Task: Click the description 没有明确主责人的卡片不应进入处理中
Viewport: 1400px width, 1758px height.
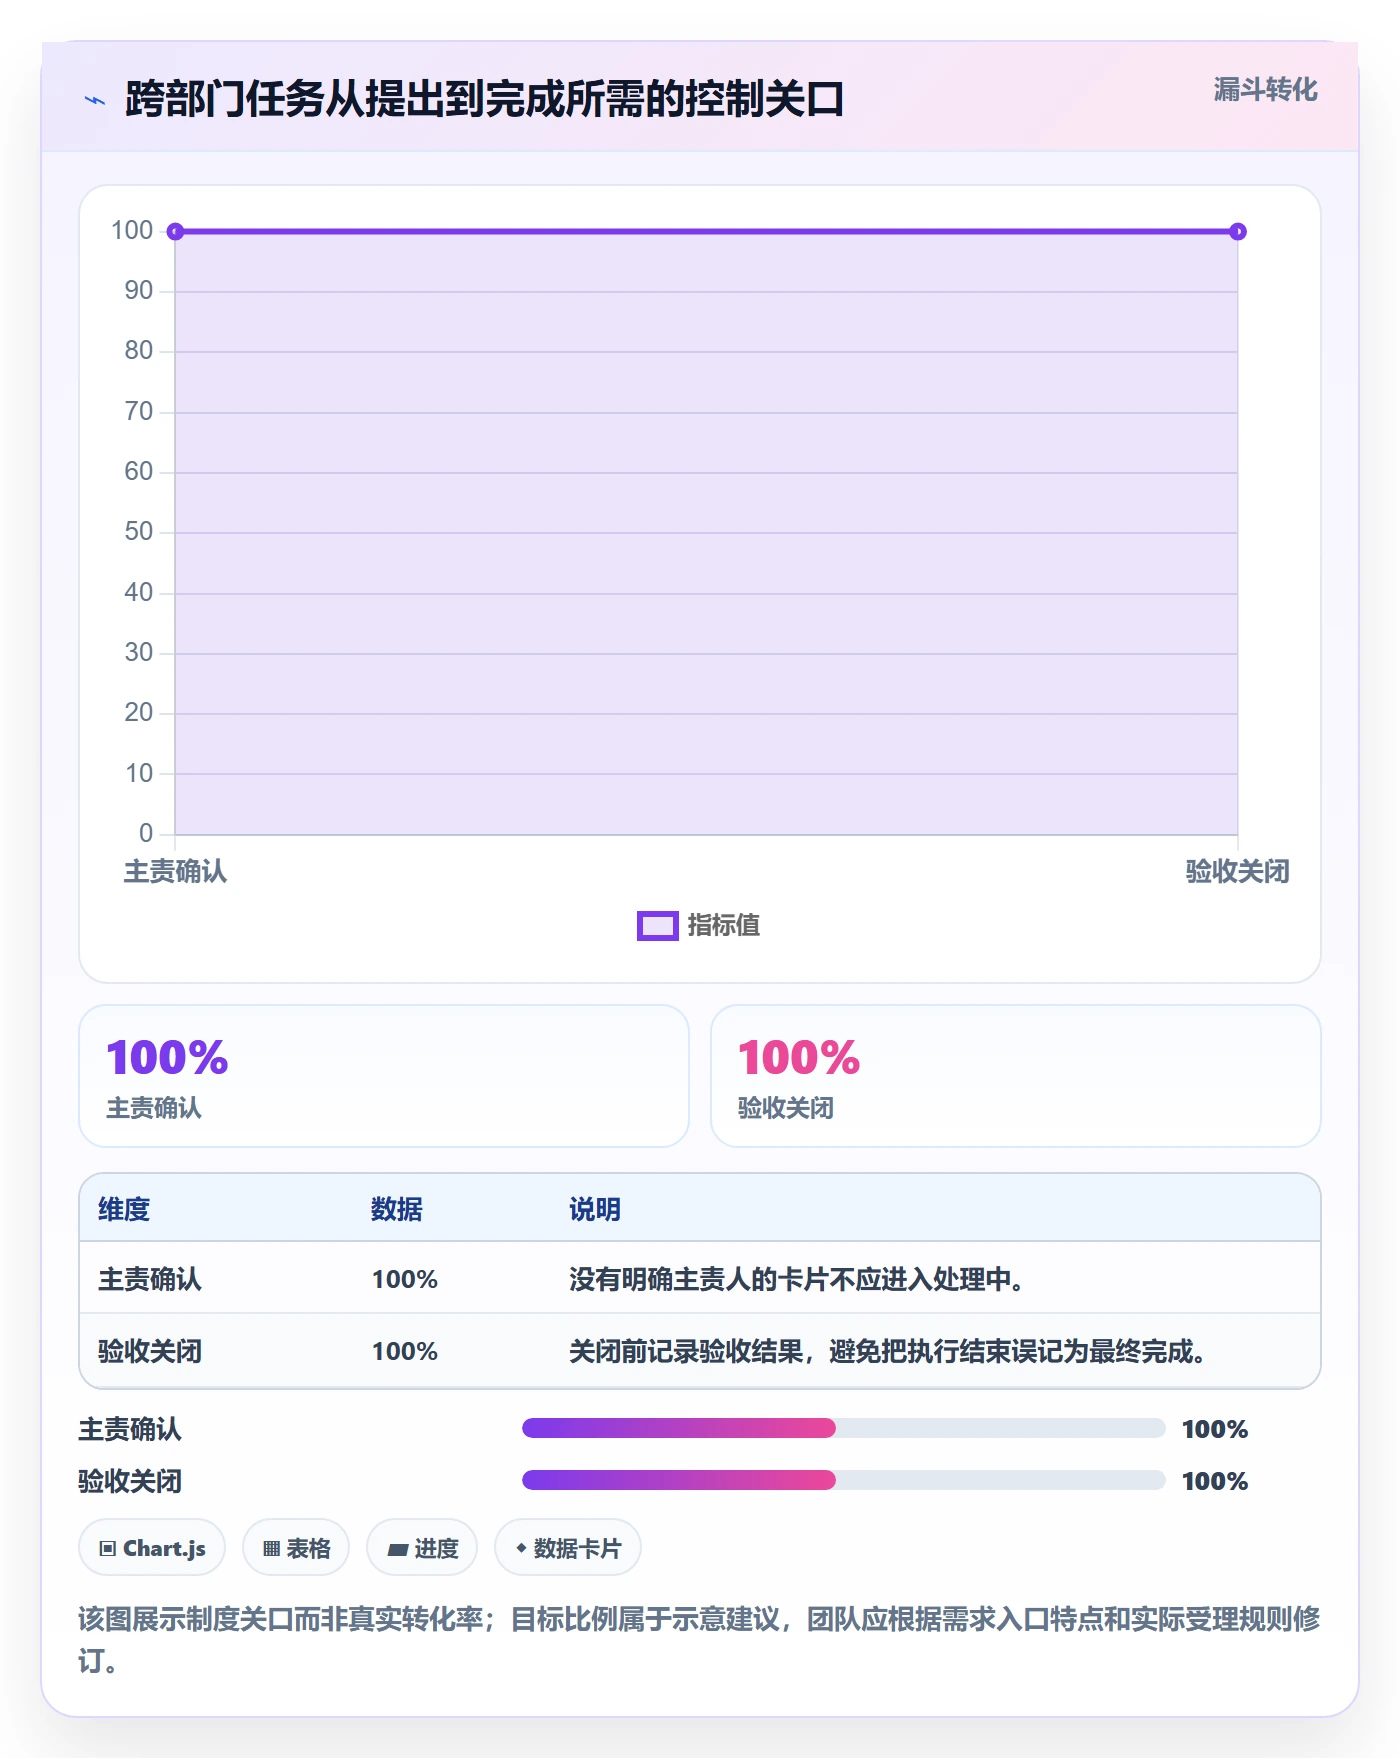Action: click(x=796, y=1280)
